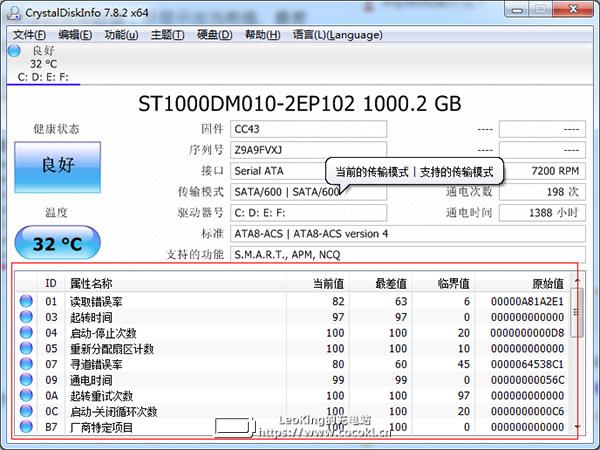600x450 pixels.
Task: Sort by the 当前值 column header
Action: [x=318, y=283]
